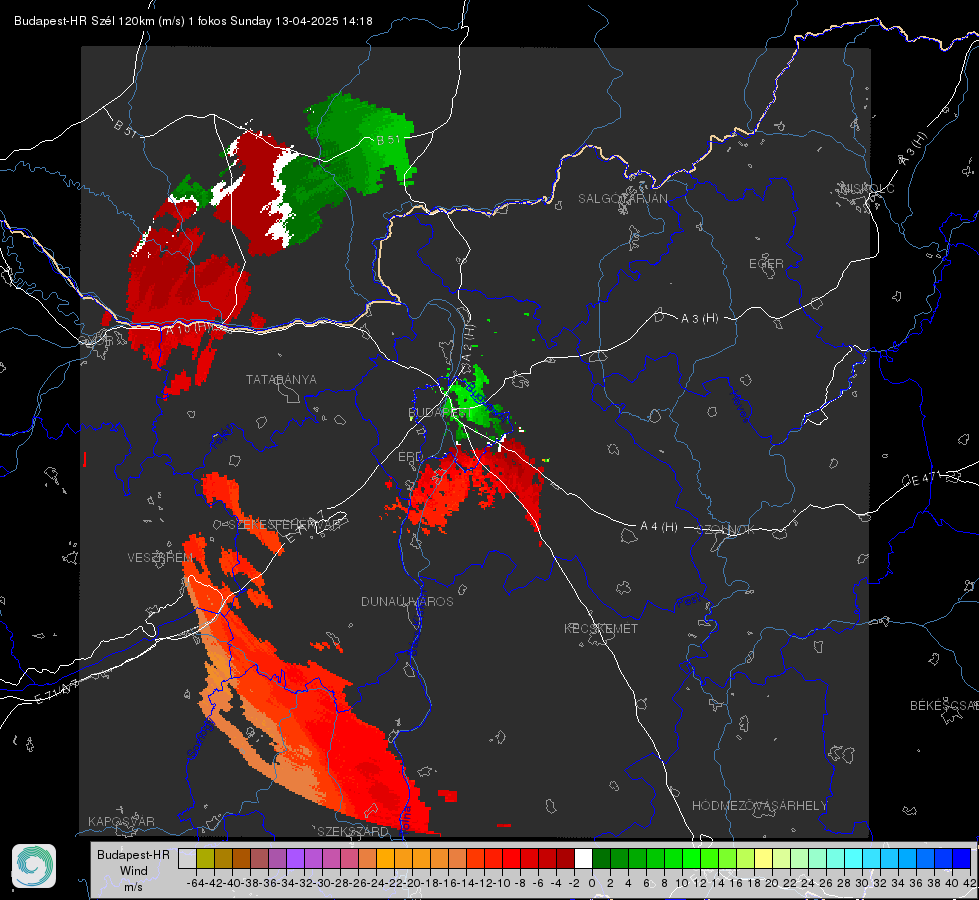Viewport: 979px width, 900px height.
Task: Select the BEKESCSABA city label
Action: (944, 706)
